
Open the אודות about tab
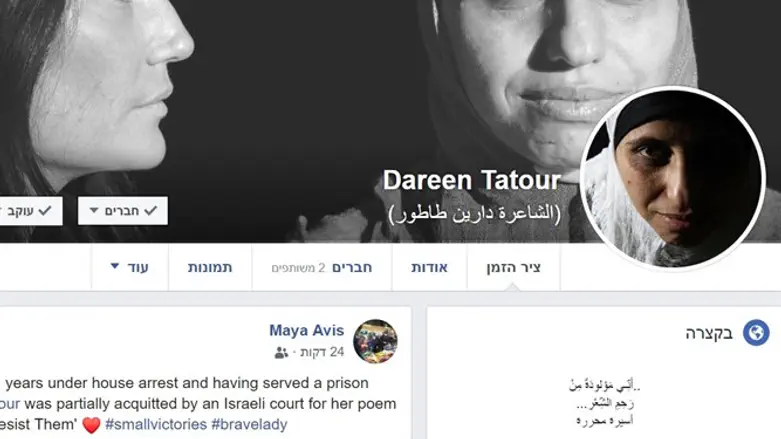pos(429,268)
